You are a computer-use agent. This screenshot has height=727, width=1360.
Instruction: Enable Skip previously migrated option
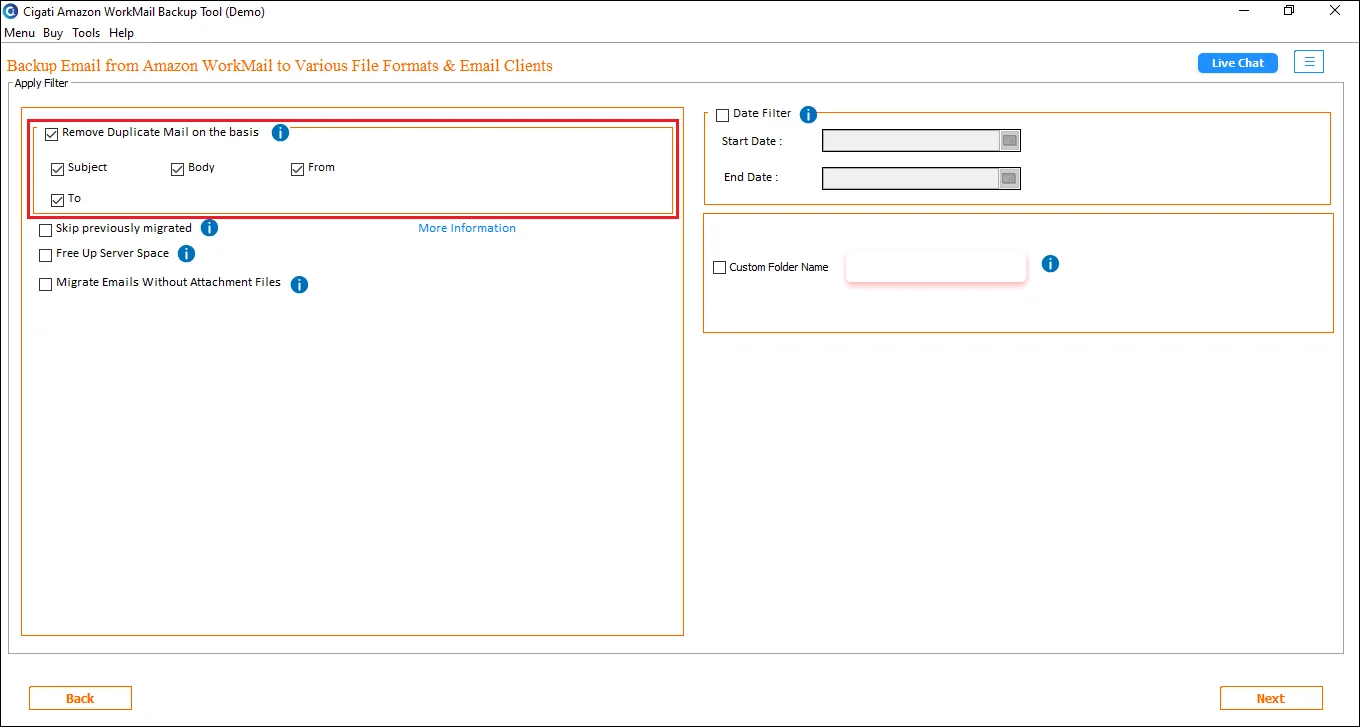click(45, 230)
